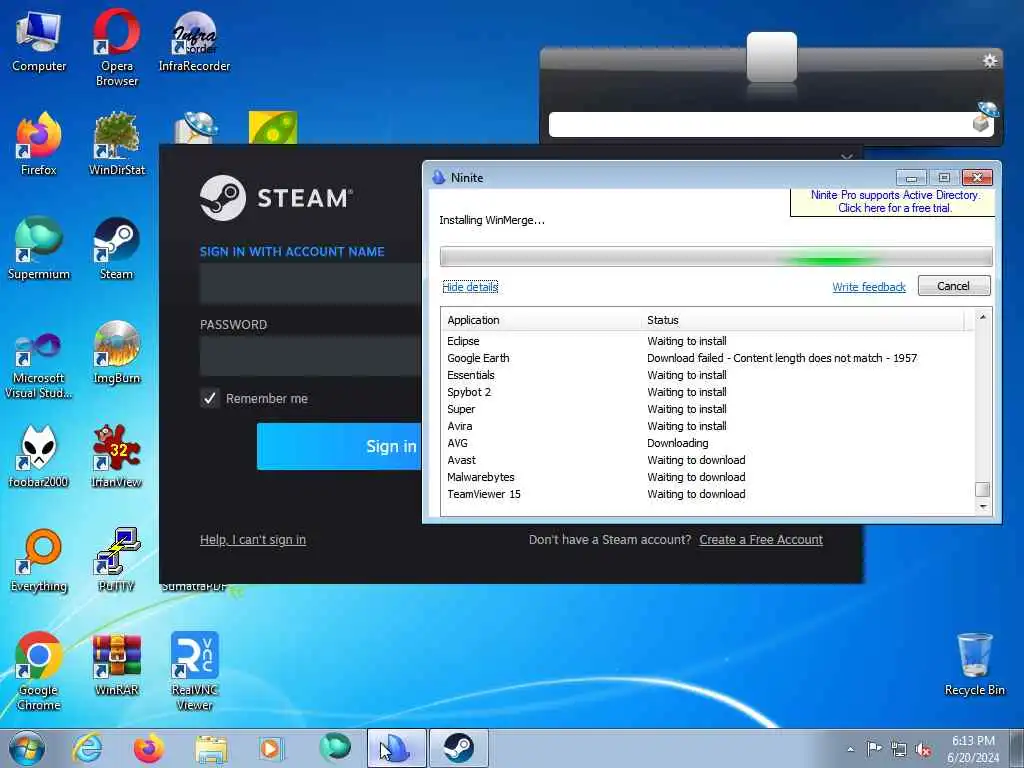Click the Sign in button in Steam
The height and width of the screenshot is (768, 1024).
[339, 446]
